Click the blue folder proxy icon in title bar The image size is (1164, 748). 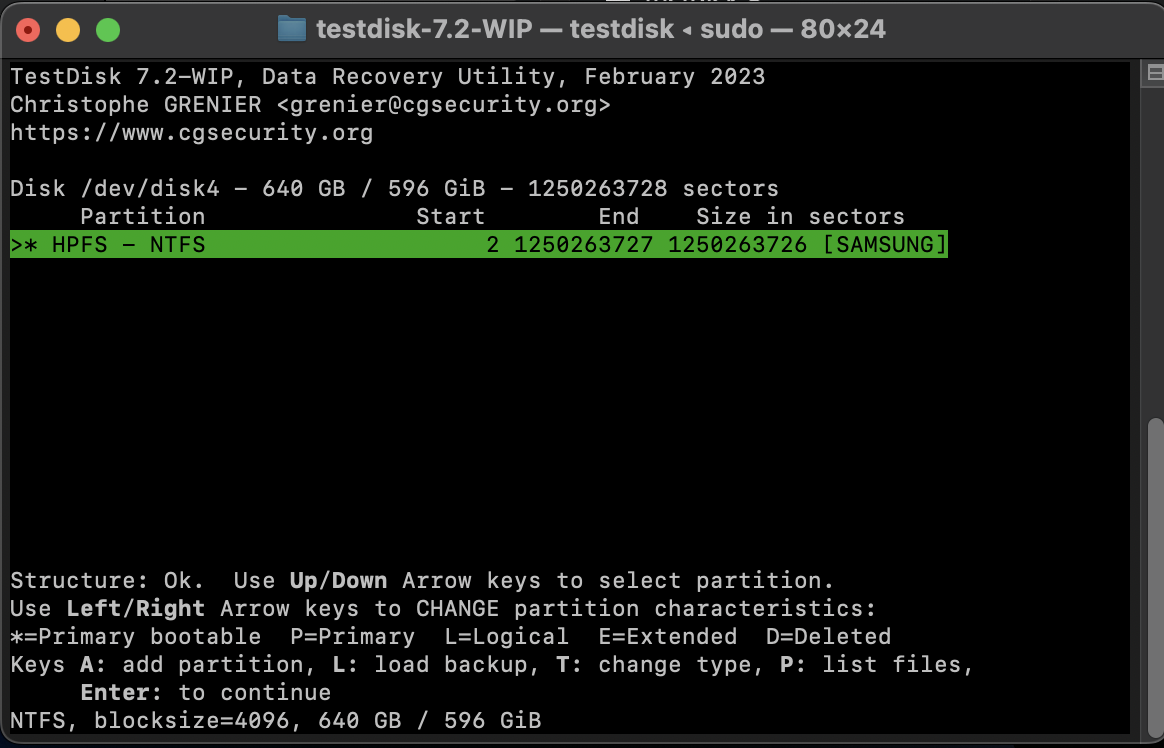point(292,29)
